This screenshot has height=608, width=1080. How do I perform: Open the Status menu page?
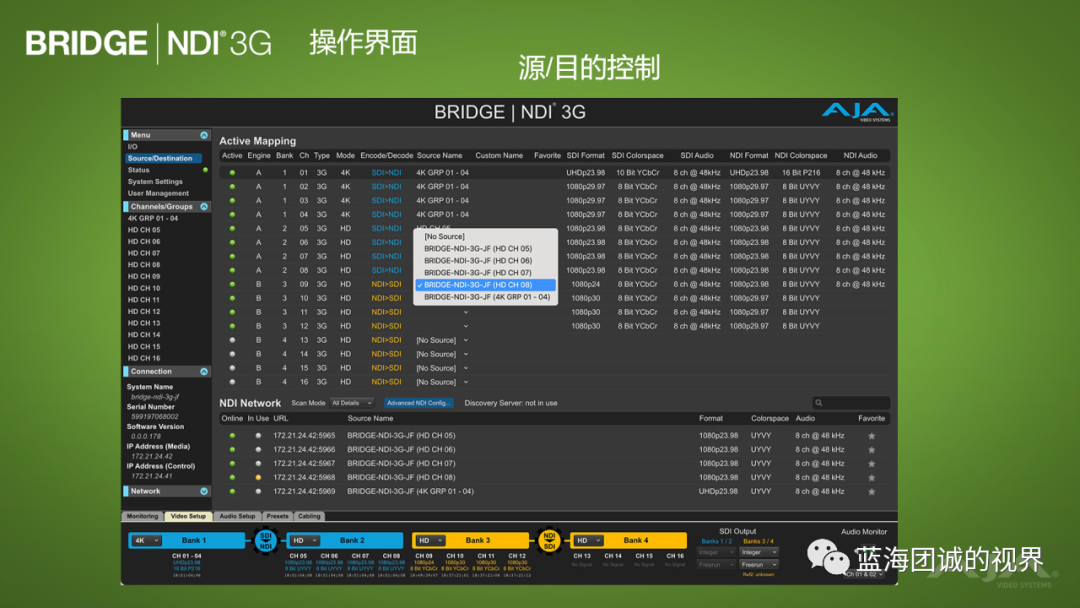click(138, 170)
